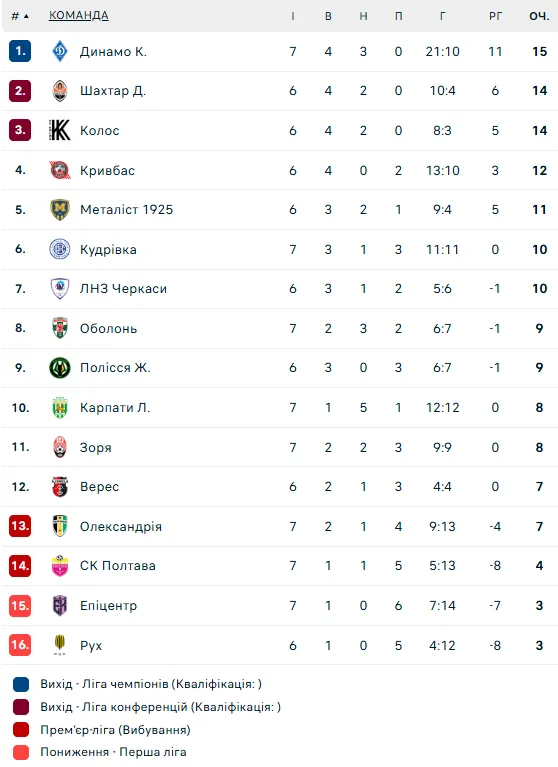Click the light red Пониження legend swatch
Screen dimensions: 558x767
(21, 752)
